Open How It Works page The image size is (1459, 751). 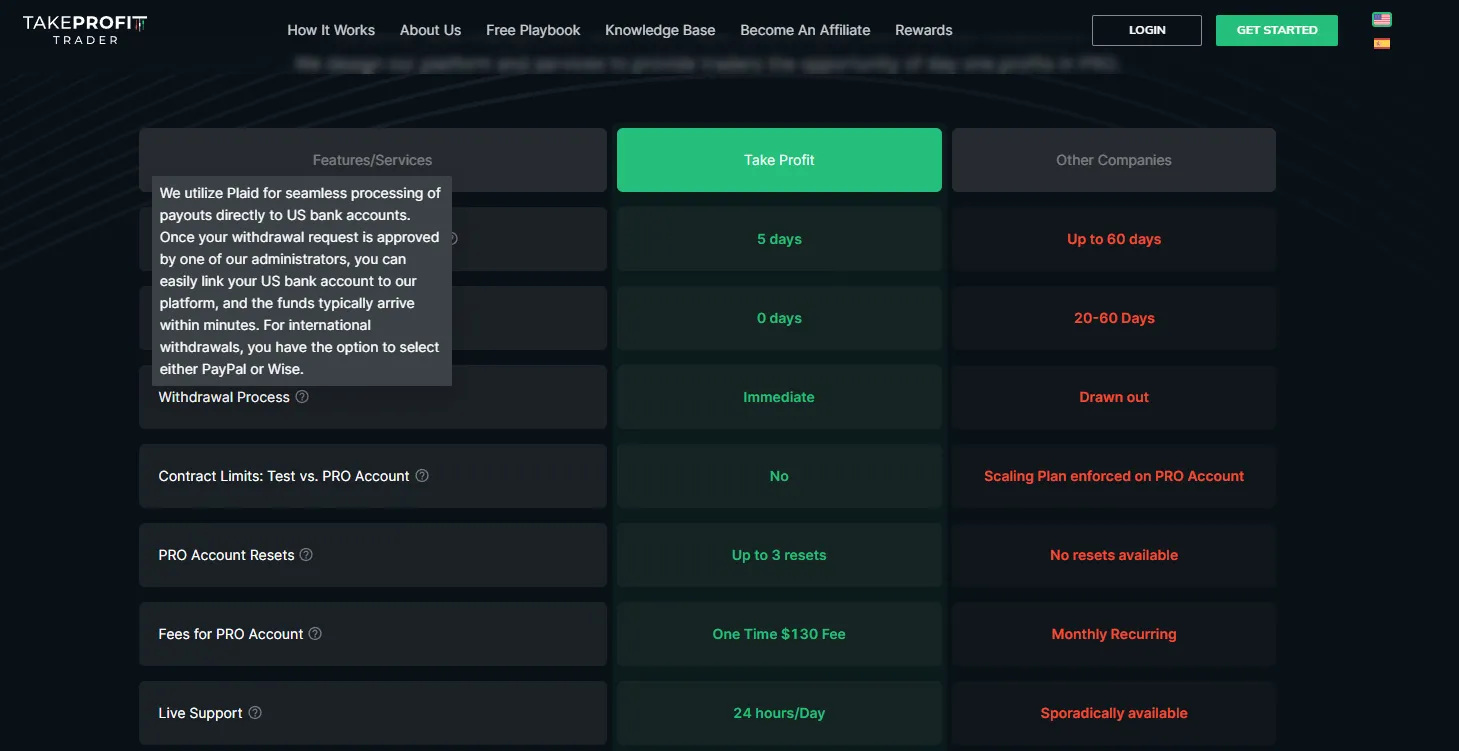point(331,30)
